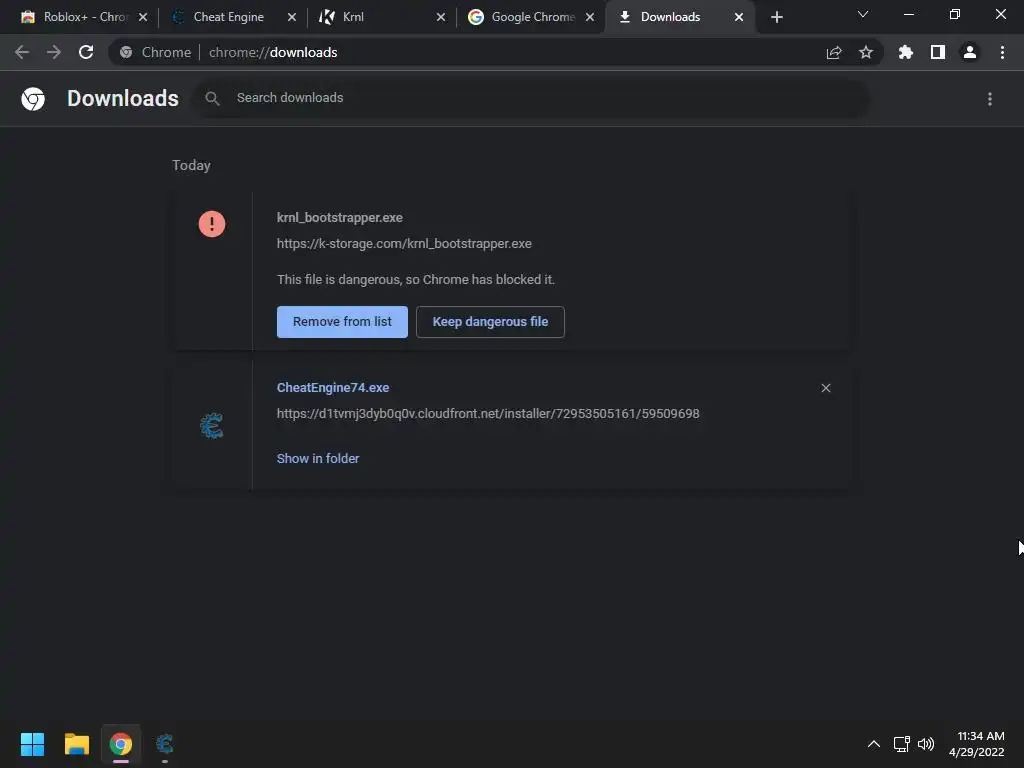Screen dimensions: 1024x768
Task: Click the k-storage.com bootstrapper URL
Action: tap(404, 244)
